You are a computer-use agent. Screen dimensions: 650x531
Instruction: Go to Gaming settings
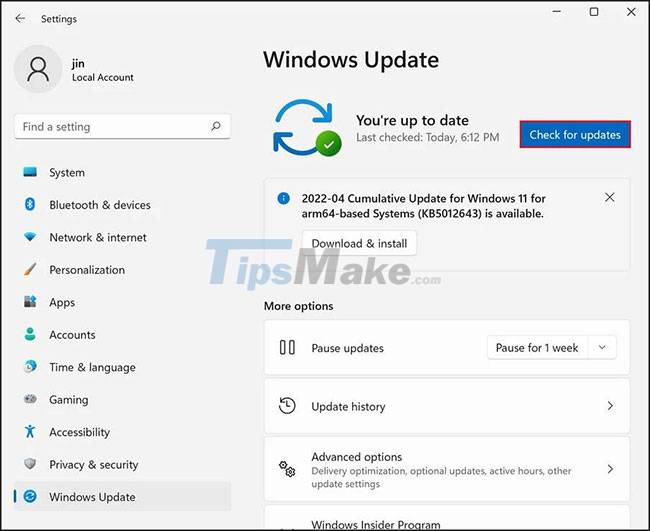tap(122, 400)
